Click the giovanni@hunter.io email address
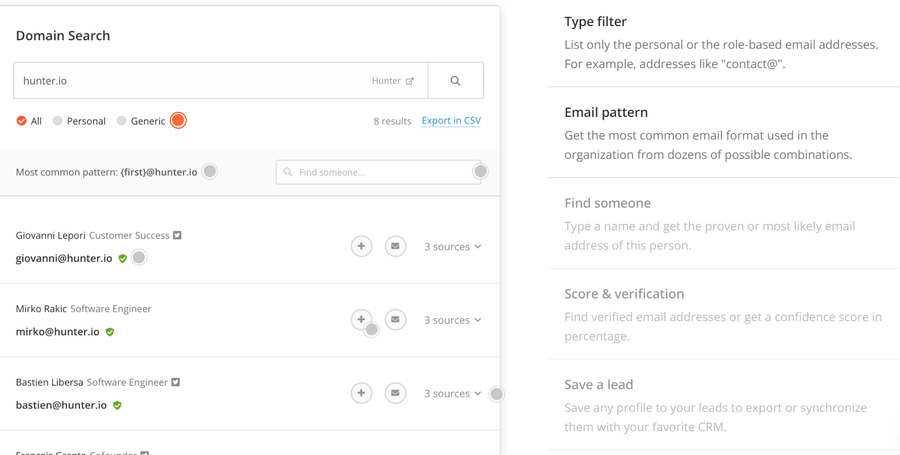 tap(64, 258)
